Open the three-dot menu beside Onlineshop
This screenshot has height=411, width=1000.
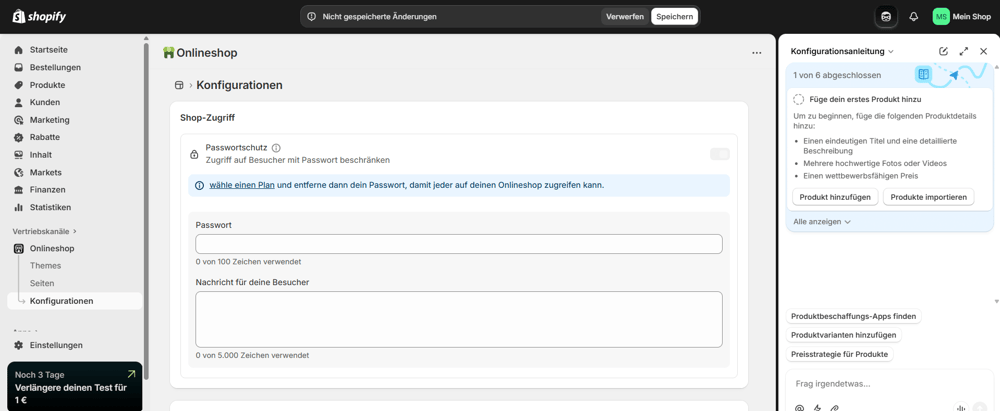[756, 53]
